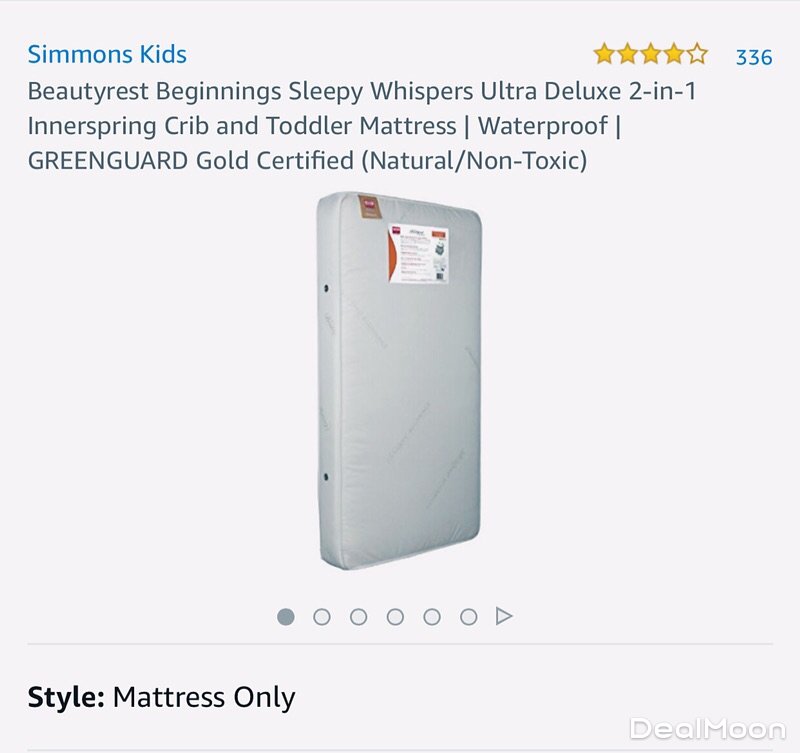Click the Beautyrest Beginnings product title text

pyautogui.click(x=362, y=126)
